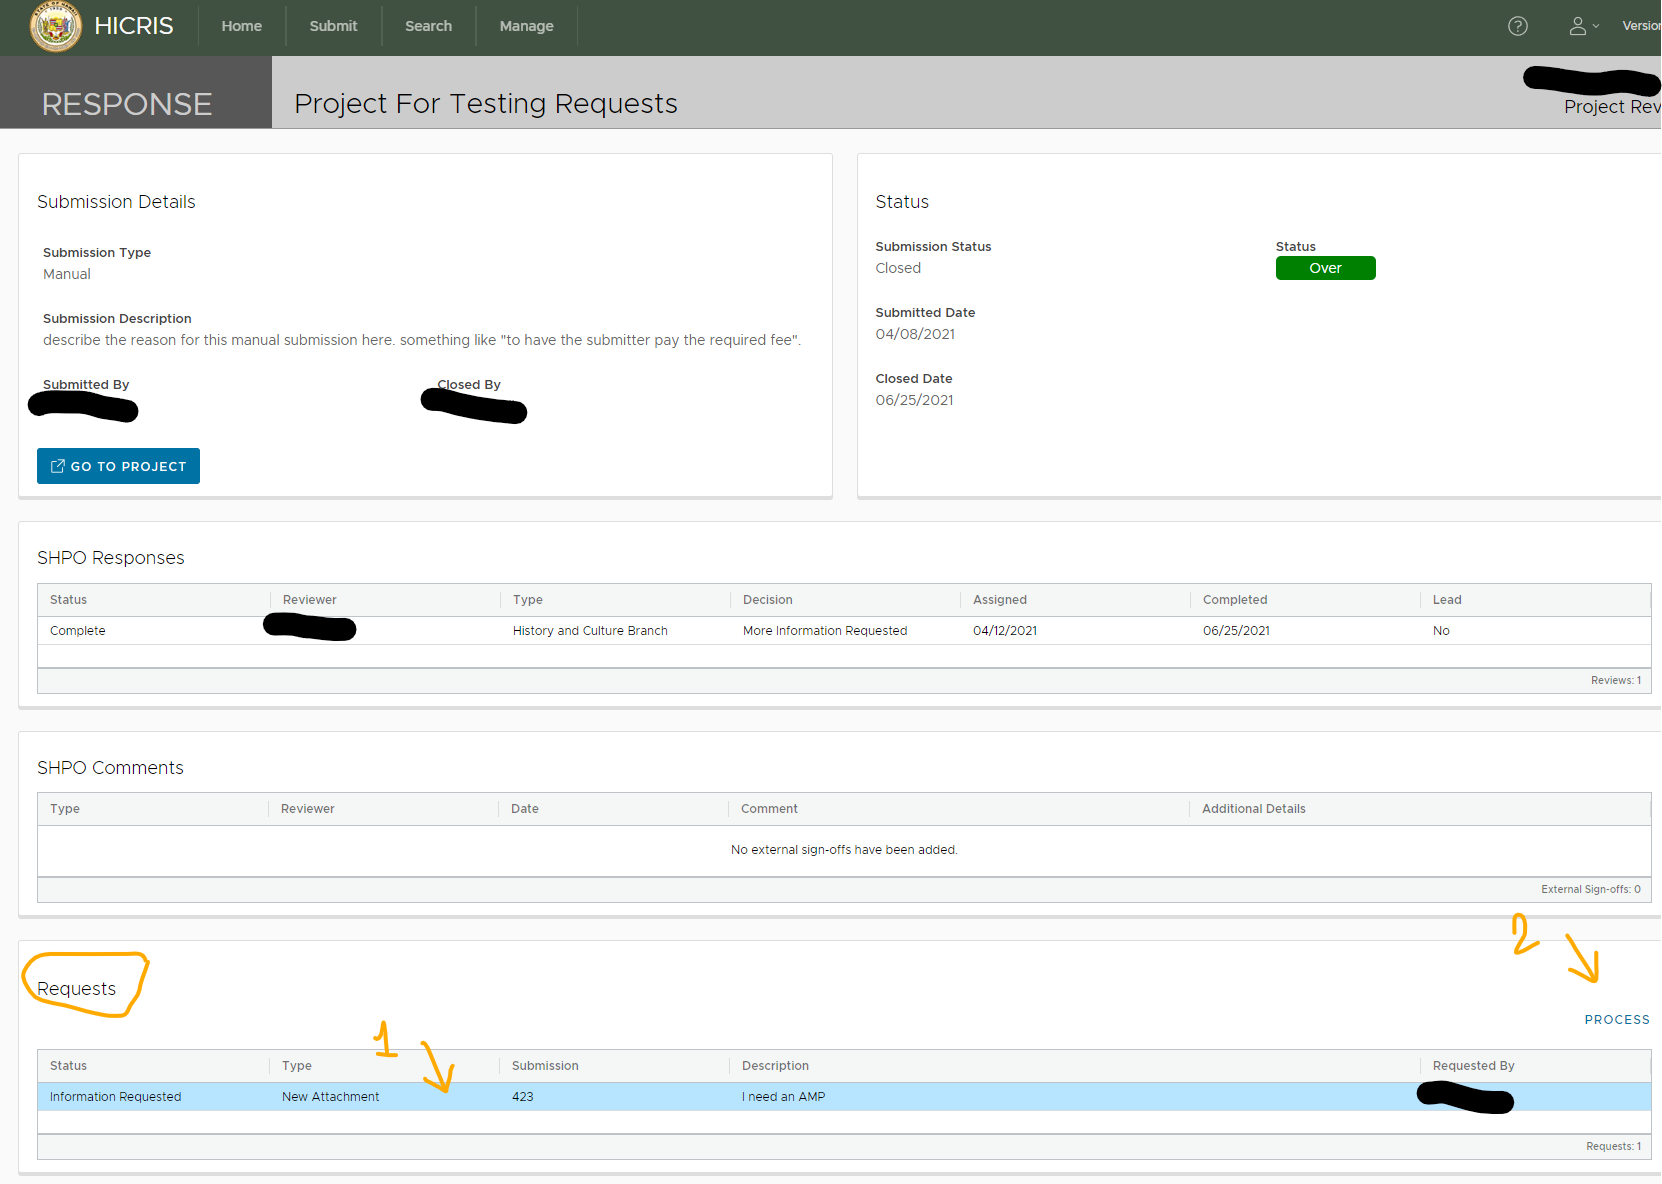Open the Search menu

[428, 26]
